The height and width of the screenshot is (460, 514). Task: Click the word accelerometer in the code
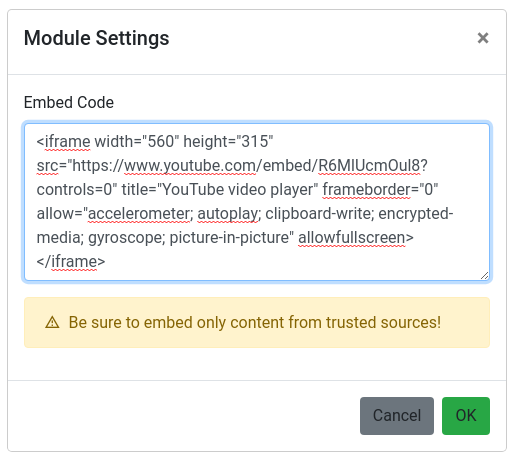[139, 214]
